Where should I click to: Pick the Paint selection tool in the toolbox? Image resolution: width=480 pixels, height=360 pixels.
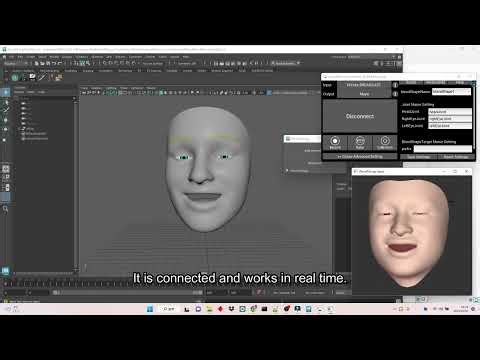(x=6, y=111)
